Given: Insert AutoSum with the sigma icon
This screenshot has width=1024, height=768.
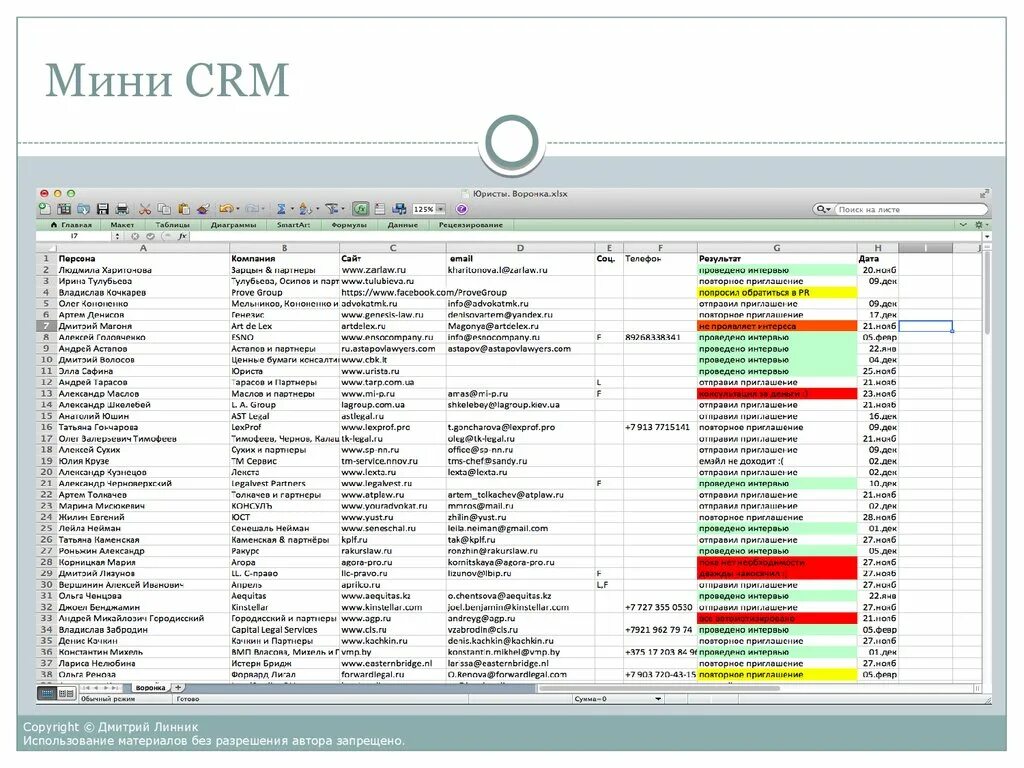Looking at the screenshot, I should [x=281, y=209].
